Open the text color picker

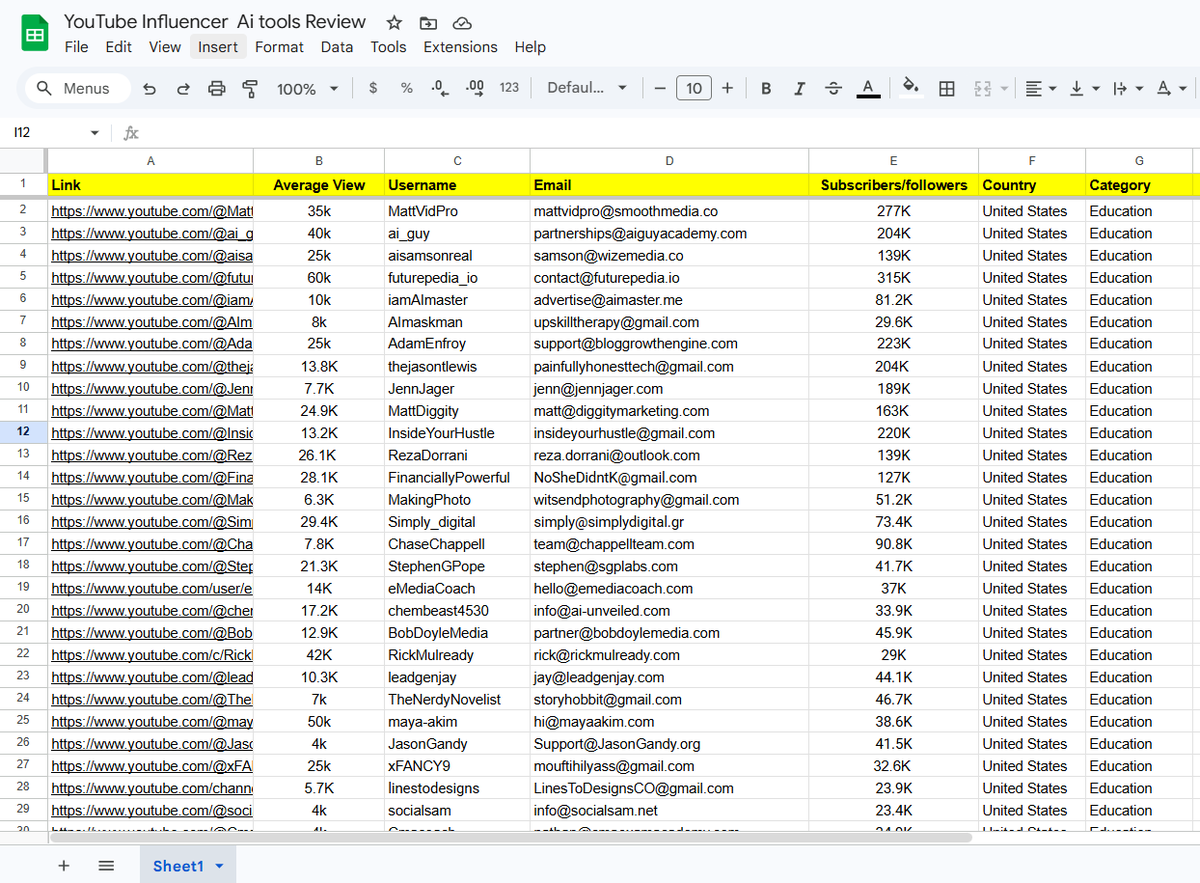coord(868,88)
